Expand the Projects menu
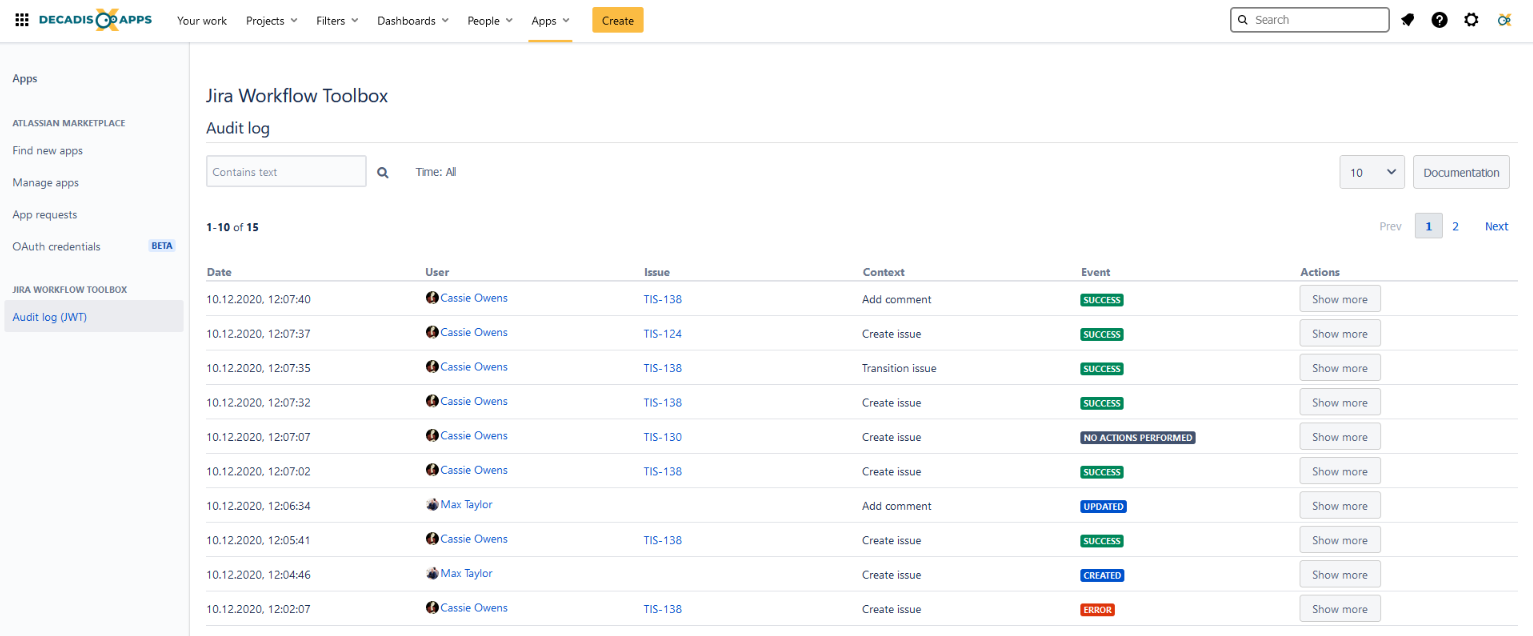The image size is (1533, 636). pyautogui.click(x=272, y=20)
